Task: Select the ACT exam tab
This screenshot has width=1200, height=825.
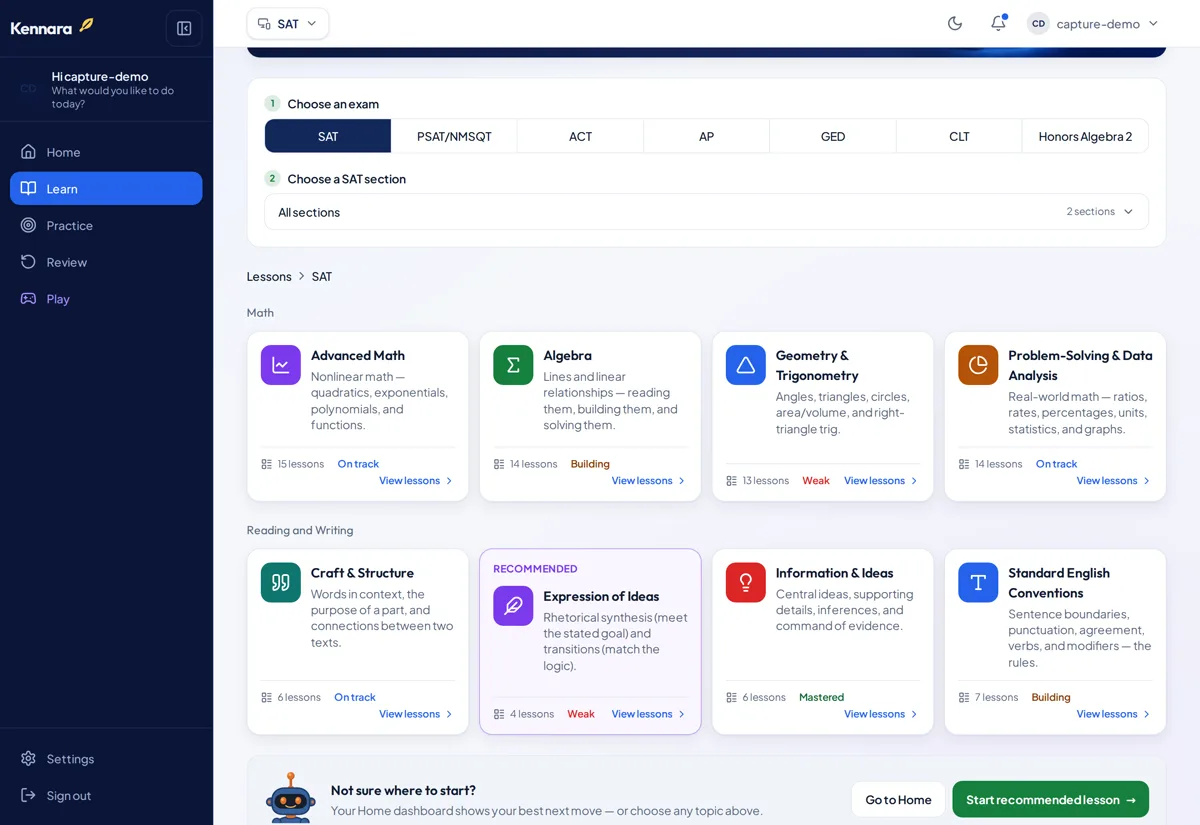Action: (x=580, y=136)
